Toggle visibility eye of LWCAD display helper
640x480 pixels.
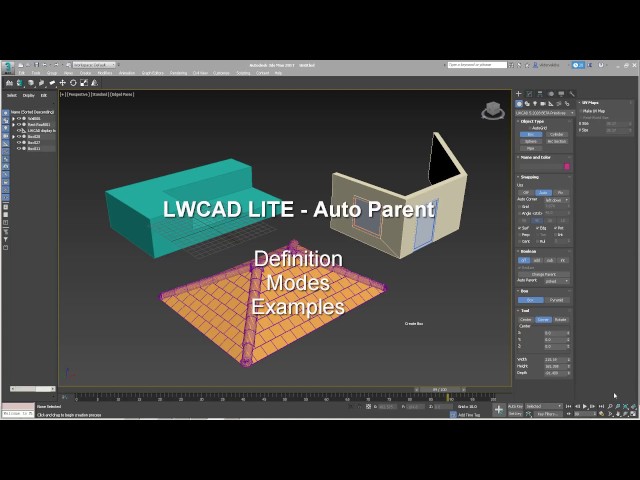[19, 131]
